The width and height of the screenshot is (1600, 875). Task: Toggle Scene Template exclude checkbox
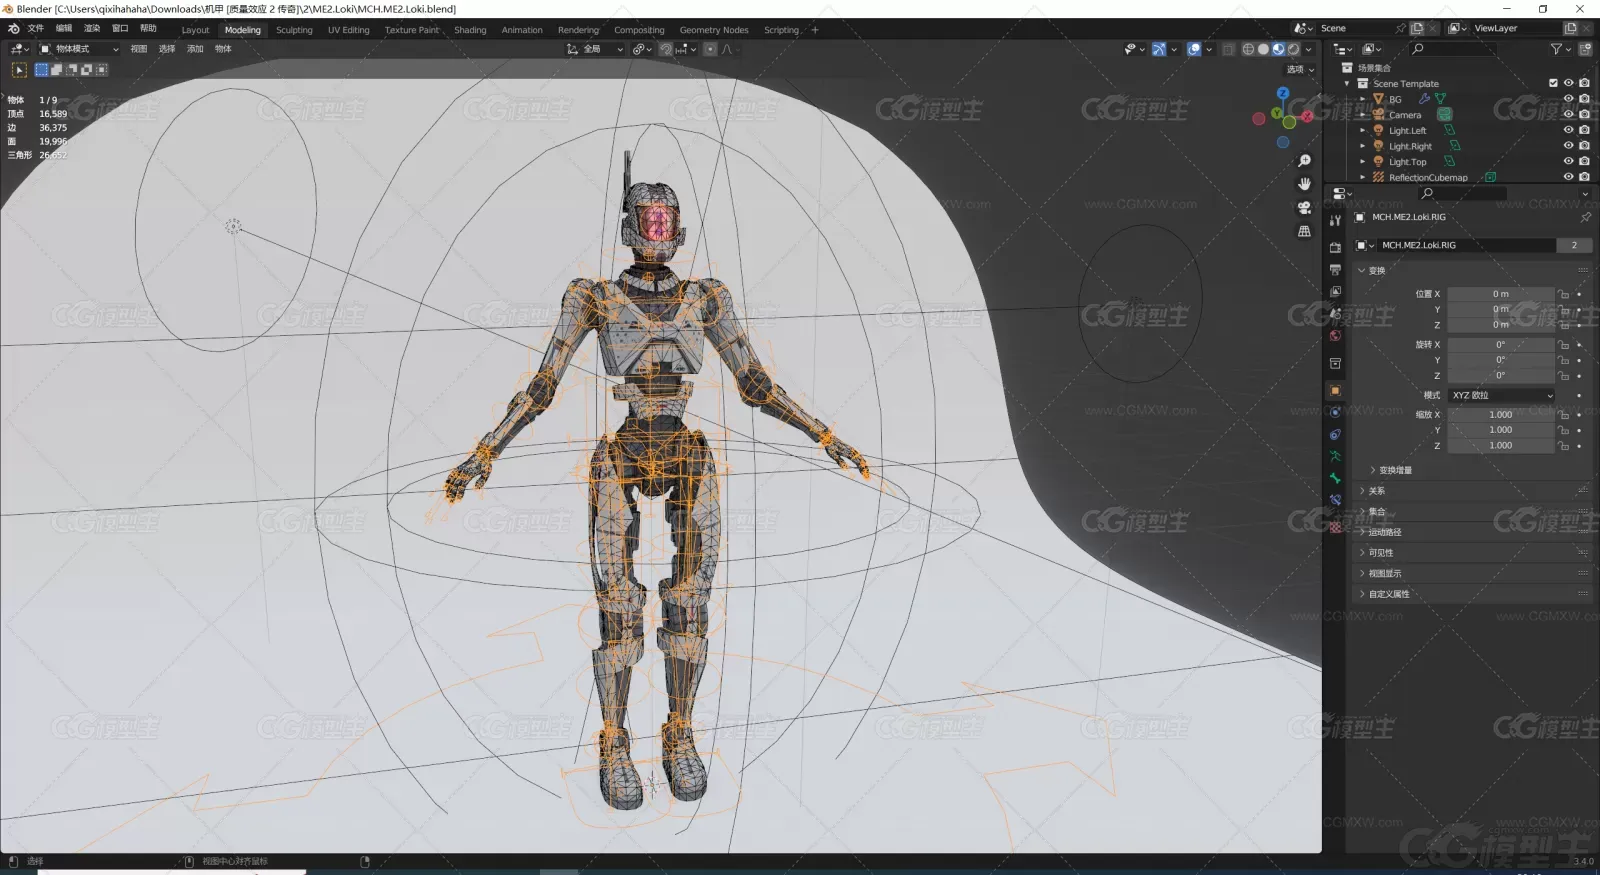(x=1553, y=83)
